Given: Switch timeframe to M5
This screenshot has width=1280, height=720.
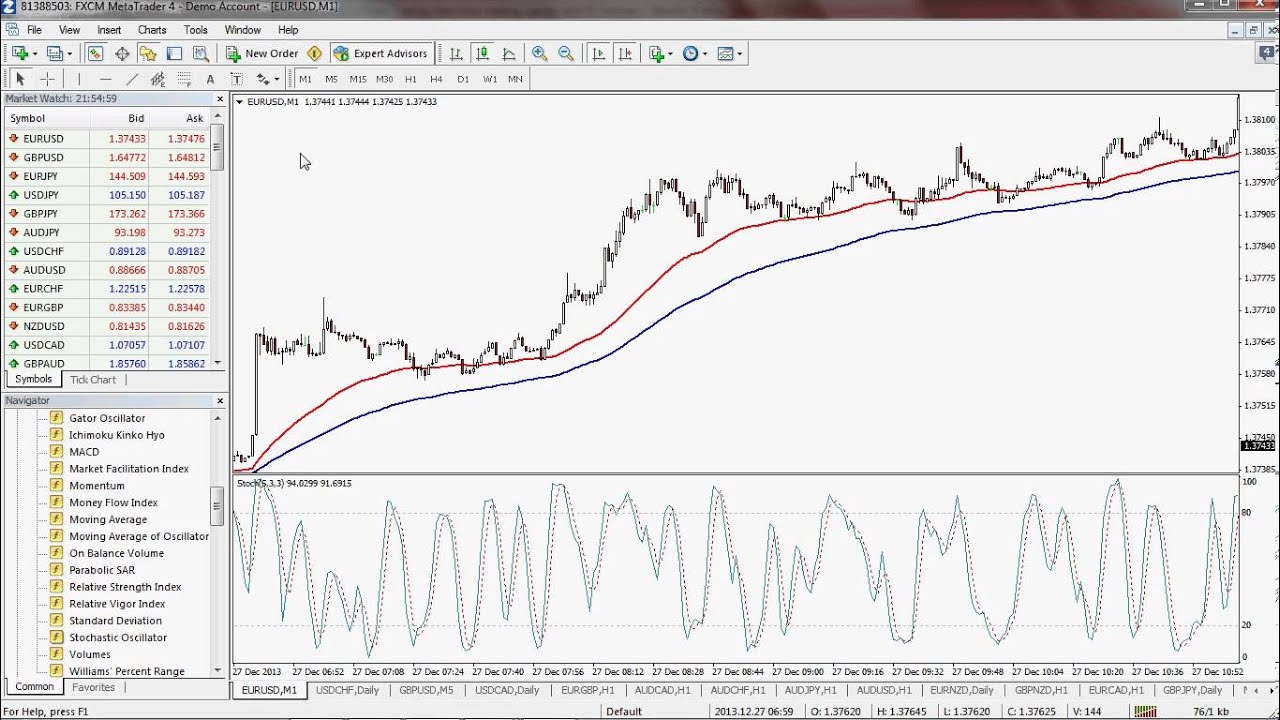Looking at the screenshot, I should click(x=331, y=79).
